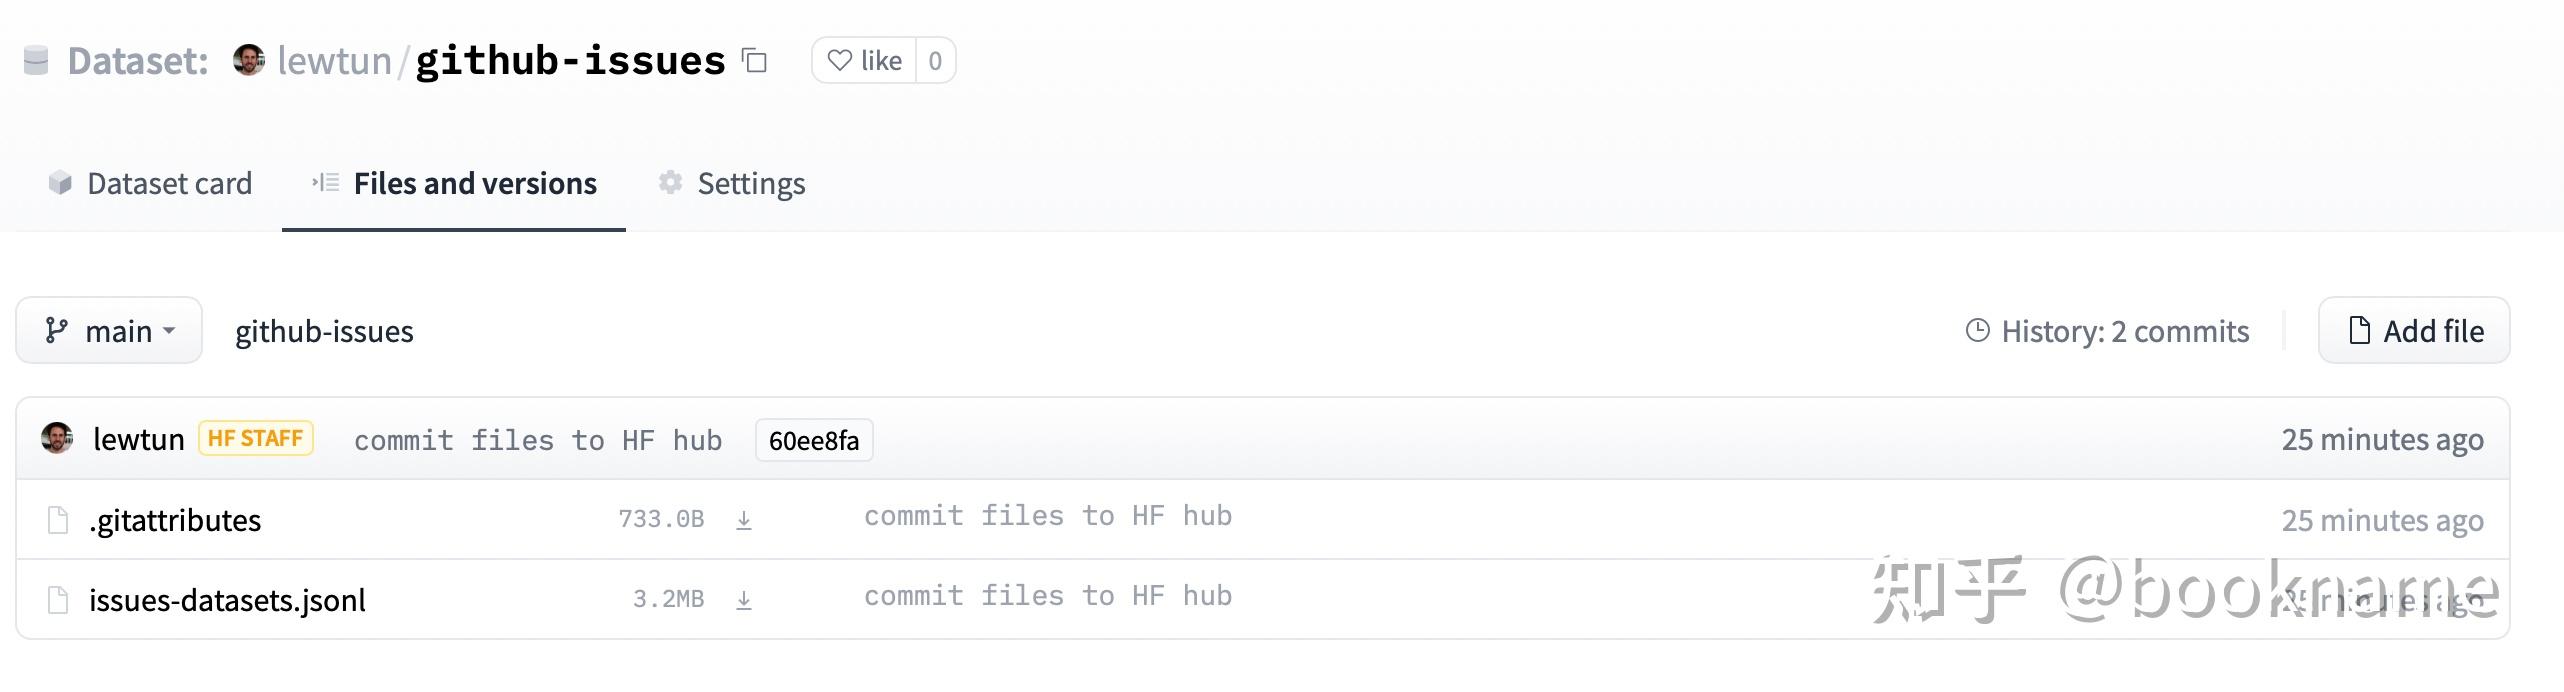
Task: Click the lewtun avatar in commit row
Action: (57, 438)
